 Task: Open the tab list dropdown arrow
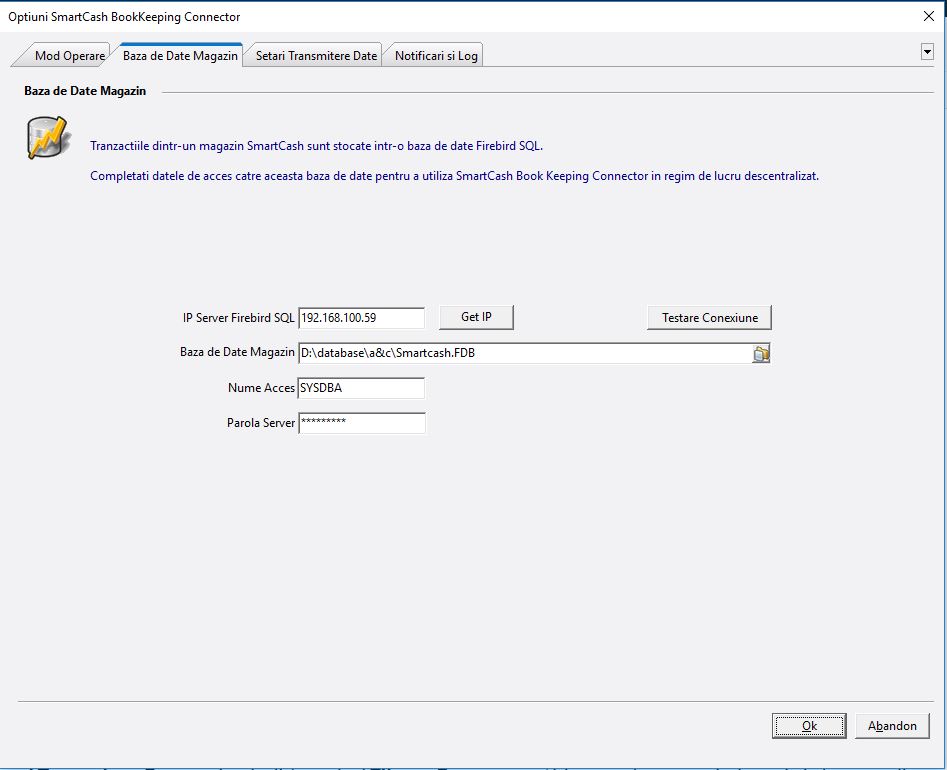click(927, 52)
